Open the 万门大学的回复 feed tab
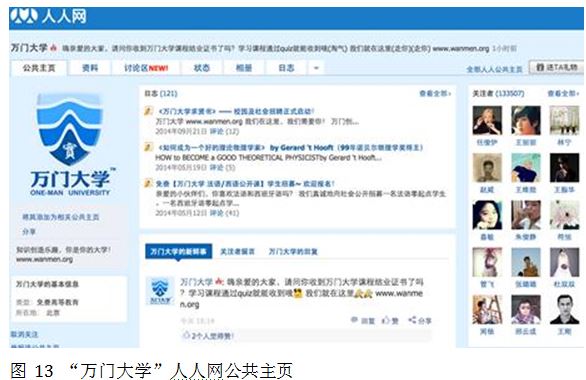The image size is (586, 380). tap(293, 251)
